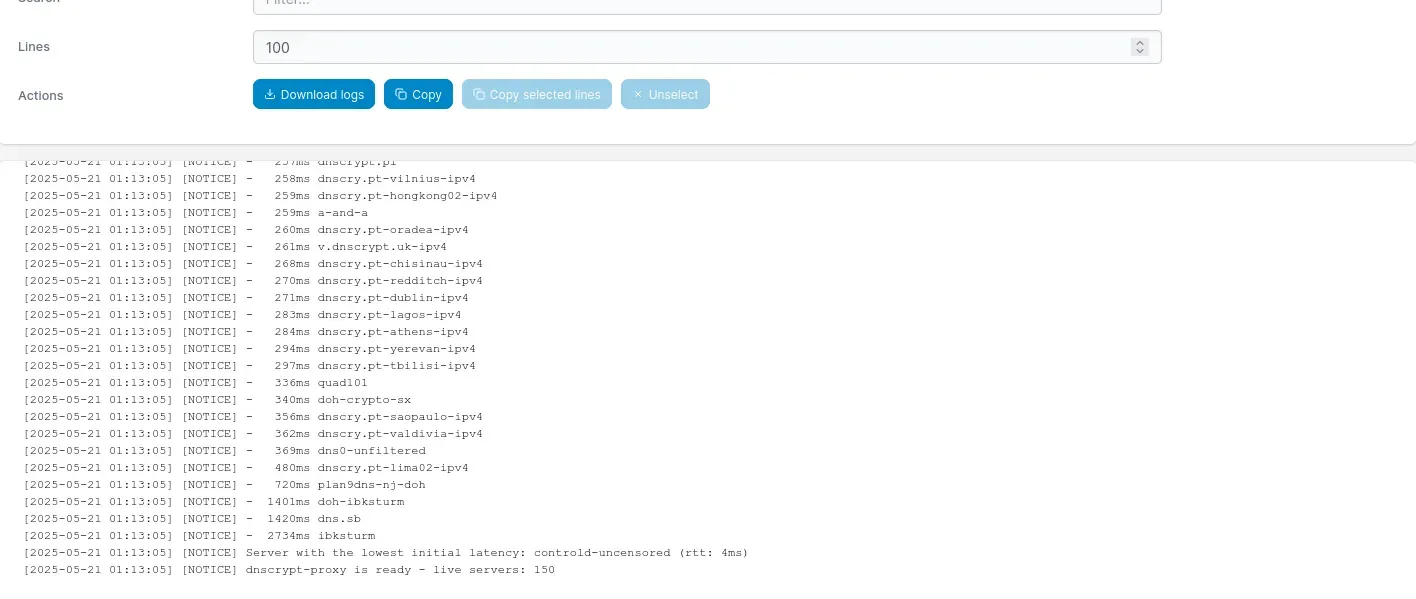
Task: Select log line dnscry.pt-lima02-ipv4
Action: pos(246,468)
